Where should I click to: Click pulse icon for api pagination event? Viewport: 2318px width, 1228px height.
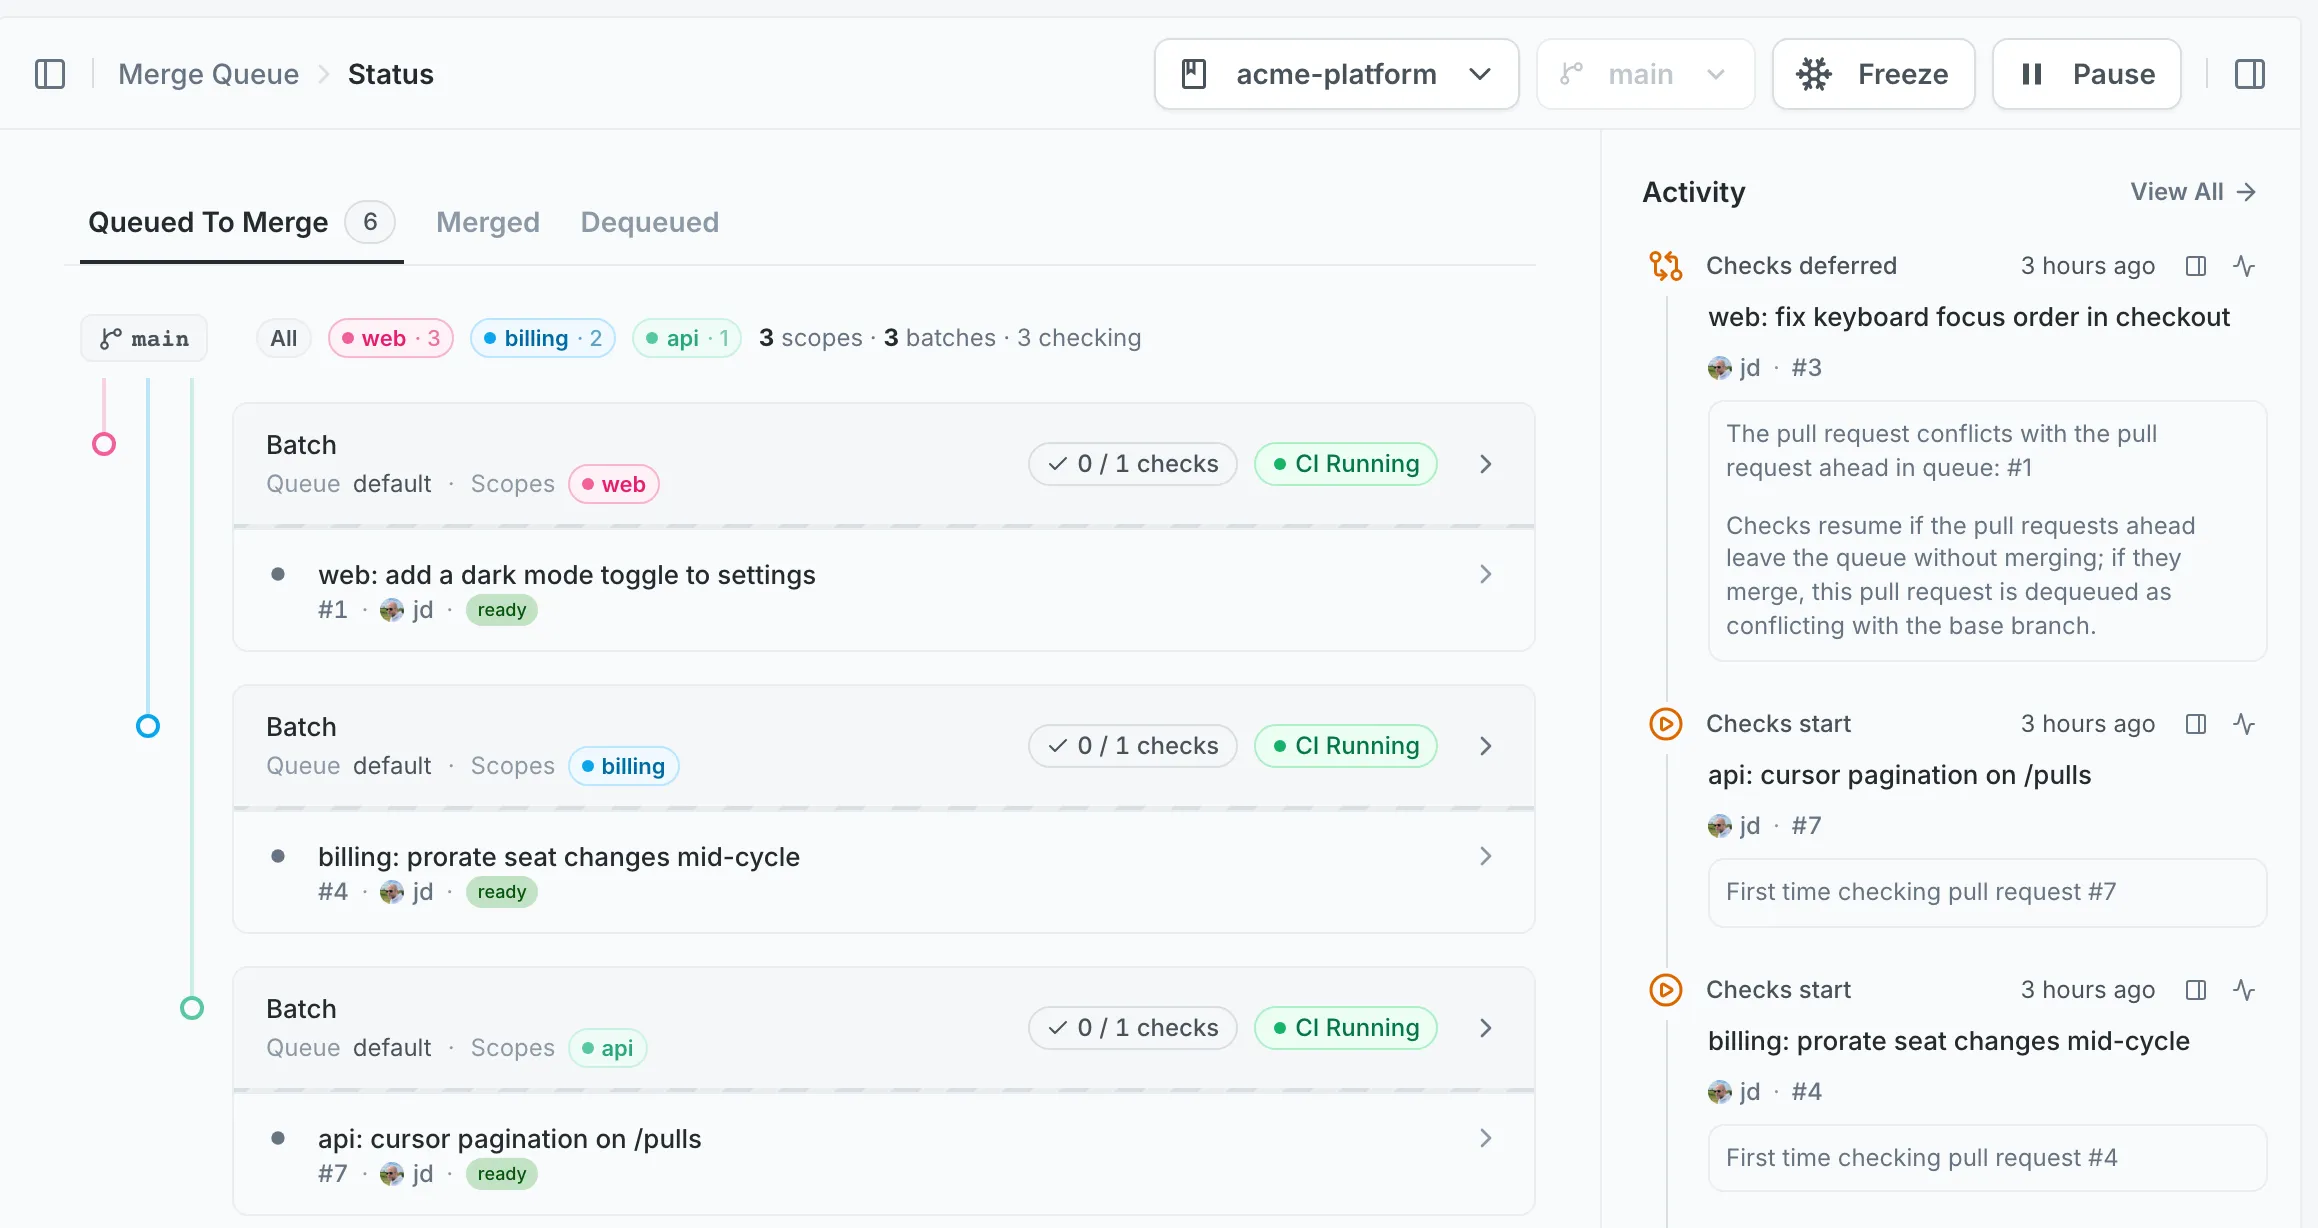pos(2244,724)
